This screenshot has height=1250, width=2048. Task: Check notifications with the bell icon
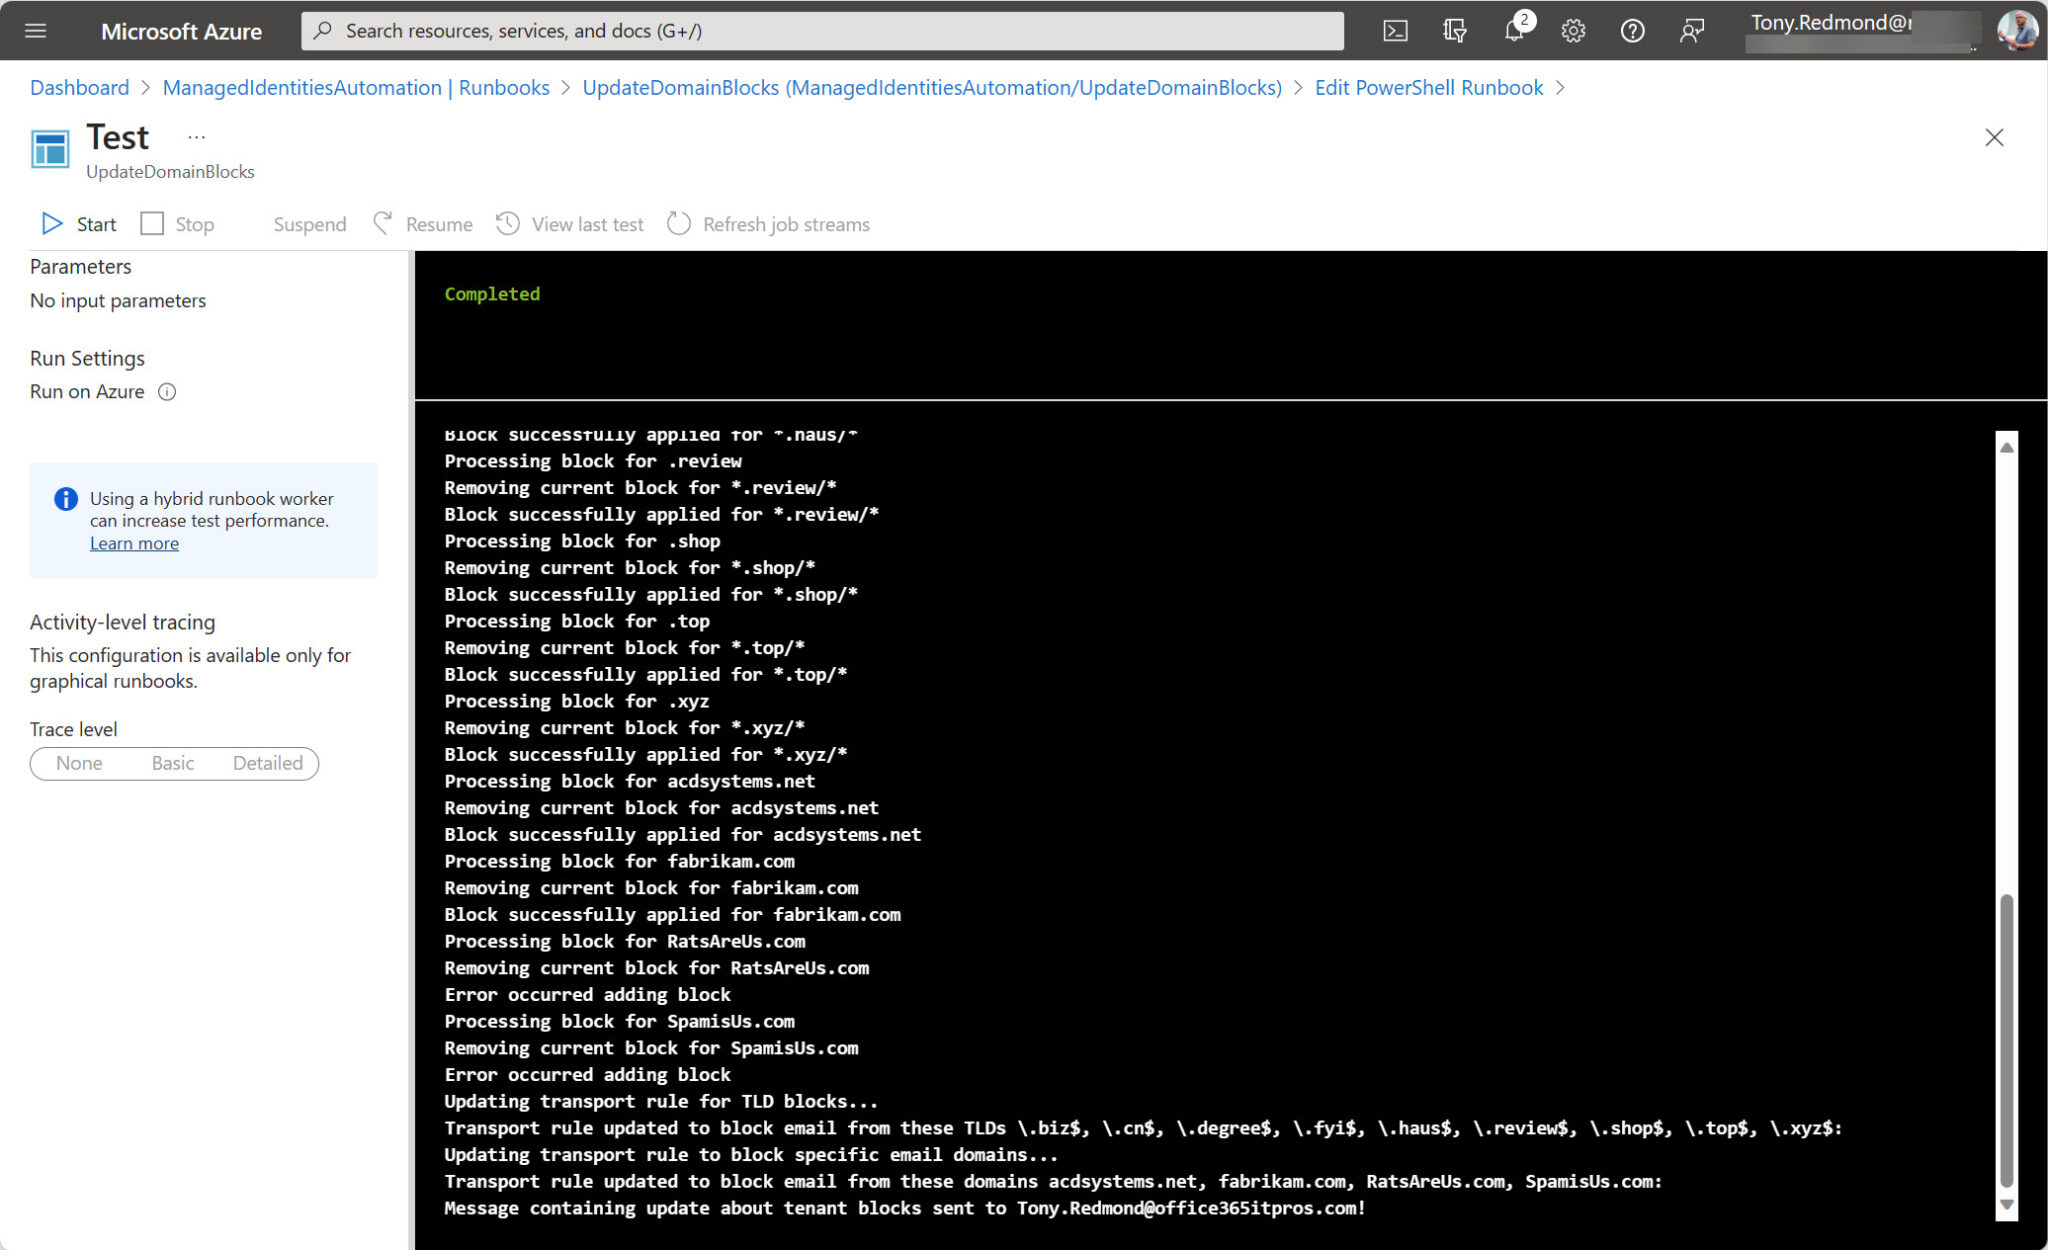(1513, 30)
